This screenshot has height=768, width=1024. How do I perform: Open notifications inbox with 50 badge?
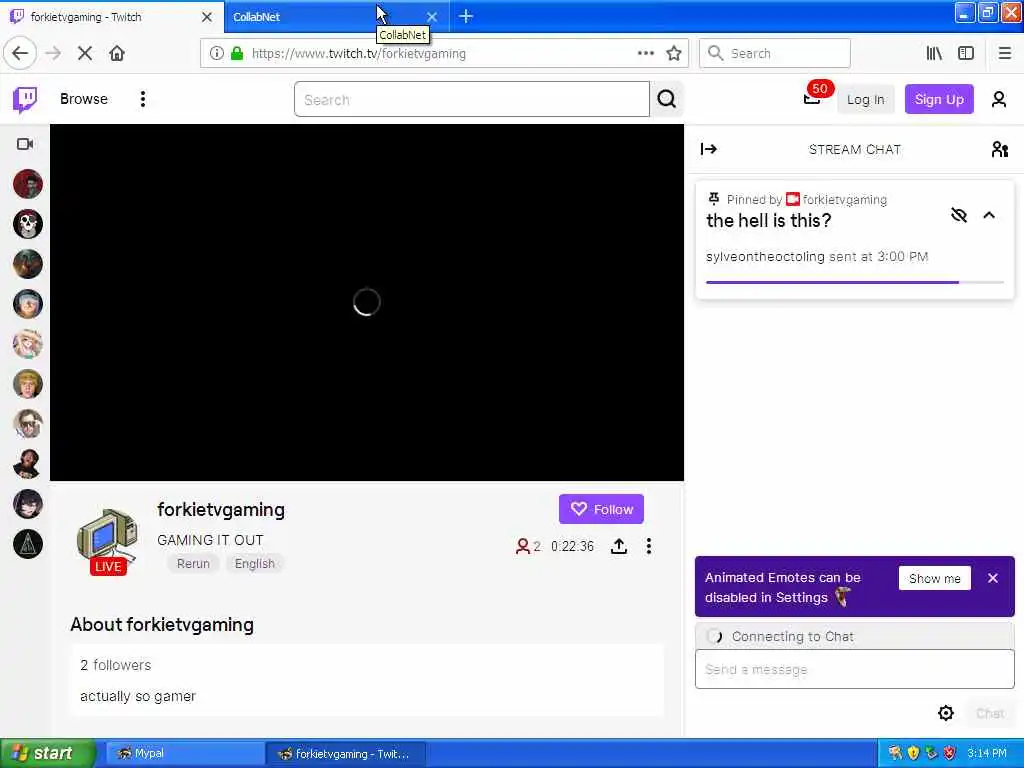tap(812, 99)
